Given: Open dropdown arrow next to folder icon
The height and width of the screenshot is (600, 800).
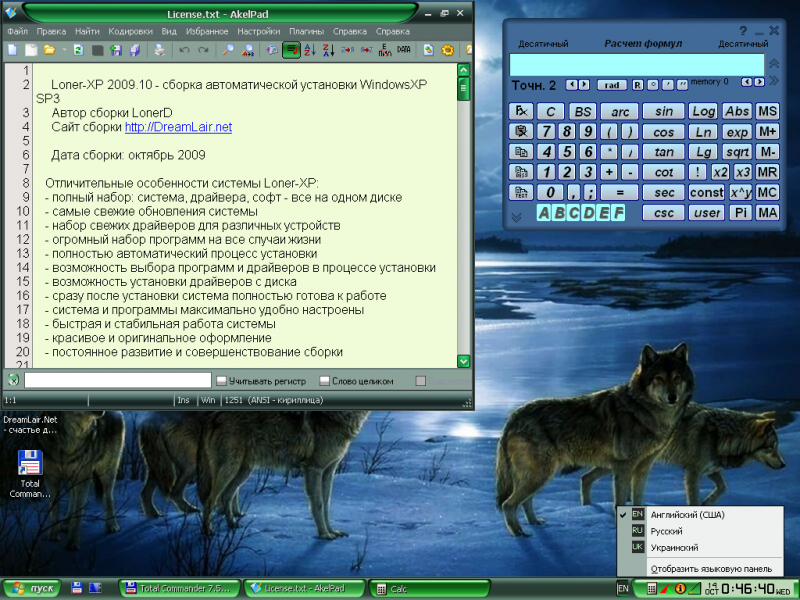Looking at the screenshot, I should point(64,49).
